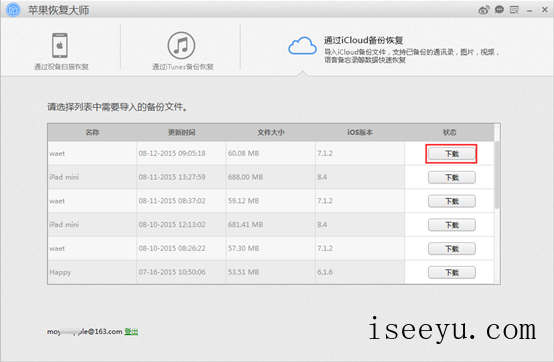
Task: Select the waet name in 57.30 MB row
Action: click(x=57, y=249)
